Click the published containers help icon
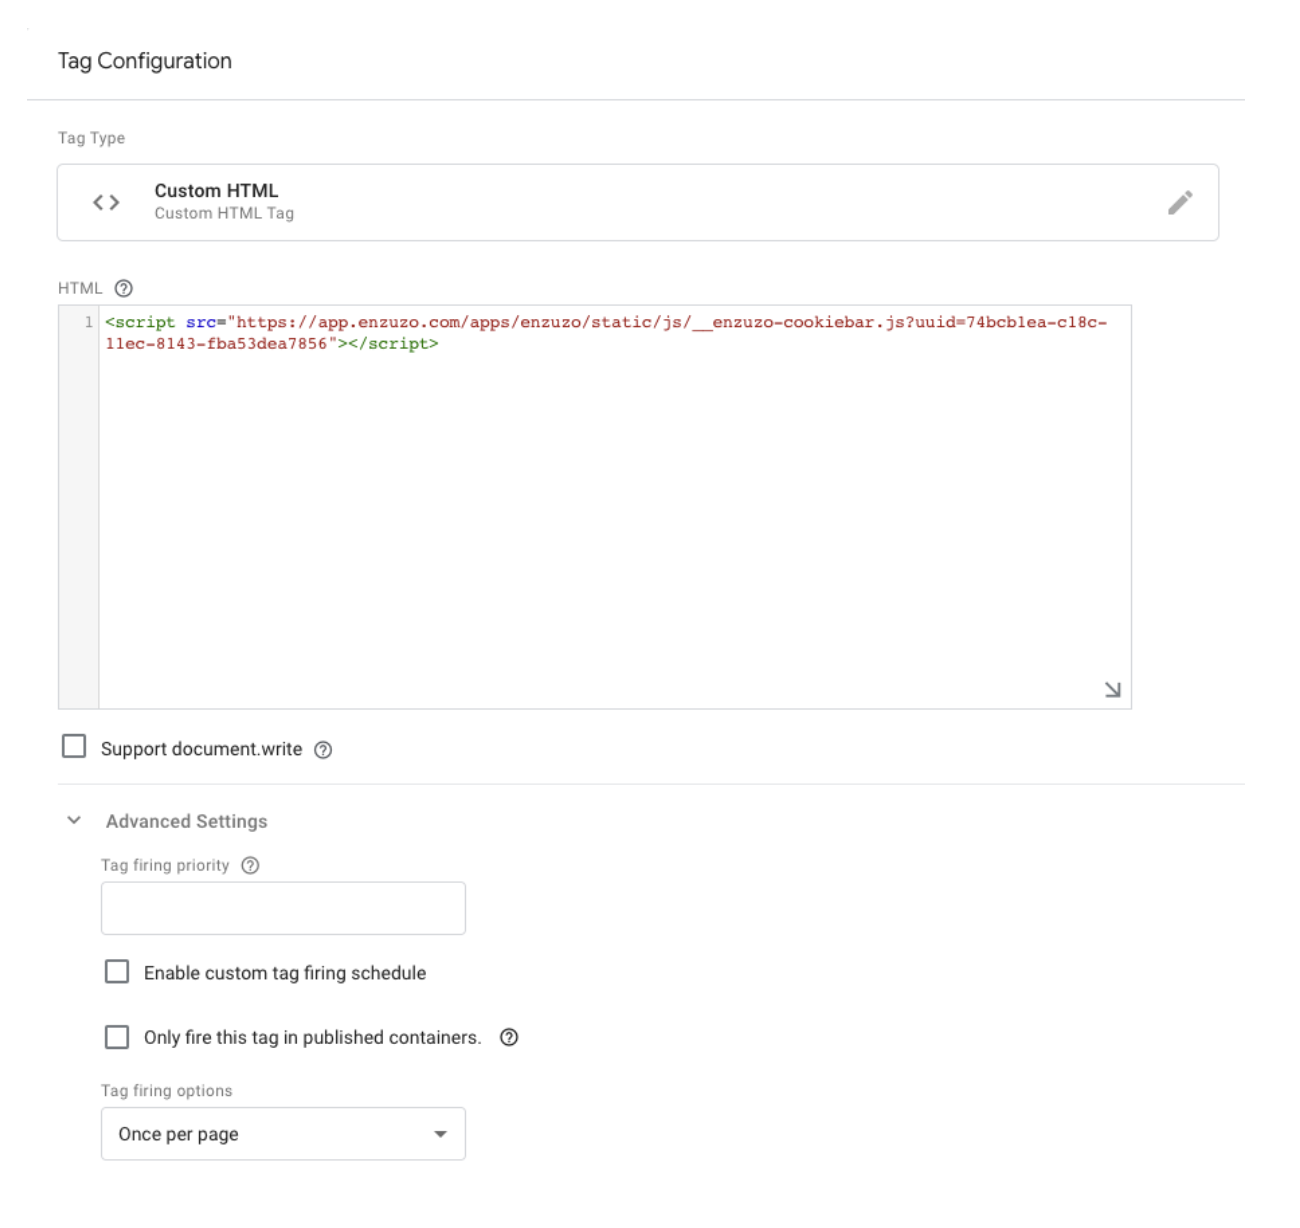The width and height of the screenshot is (1300, 1228). coord(509,1038)
